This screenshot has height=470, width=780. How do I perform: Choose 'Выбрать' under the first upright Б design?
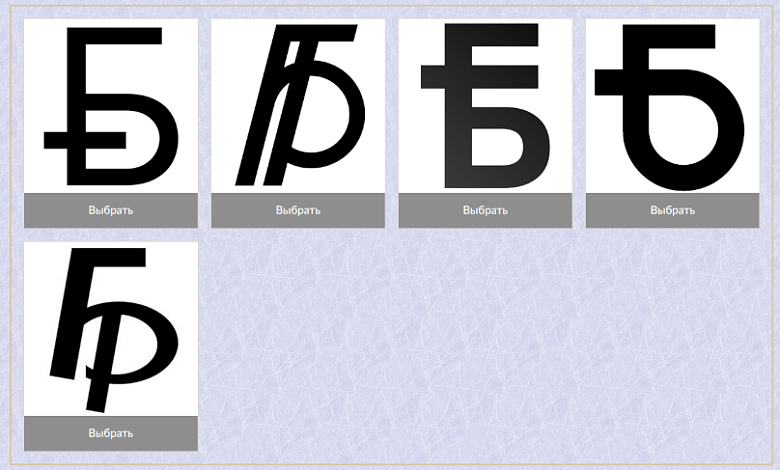click(x=111, y=210)
